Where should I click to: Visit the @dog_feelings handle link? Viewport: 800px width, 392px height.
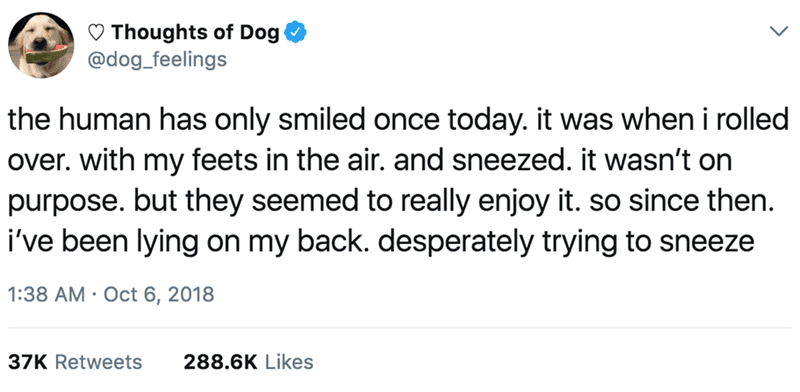pyautogui.click(x=157, y=60)
